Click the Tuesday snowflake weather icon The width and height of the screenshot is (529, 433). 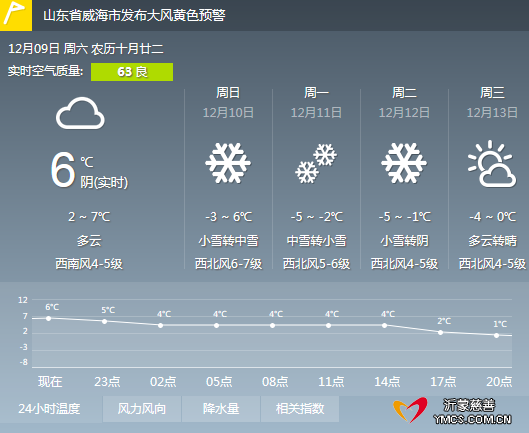404,163
